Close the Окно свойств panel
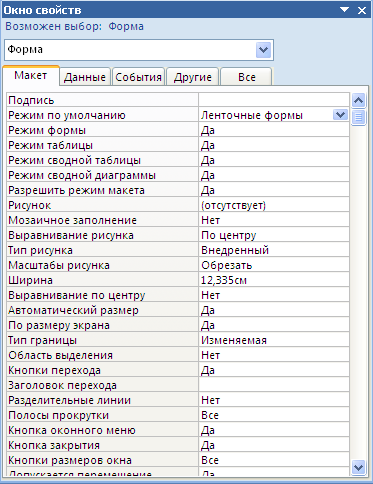The width and height of the screenshot is (373, 484). [362, 10]
